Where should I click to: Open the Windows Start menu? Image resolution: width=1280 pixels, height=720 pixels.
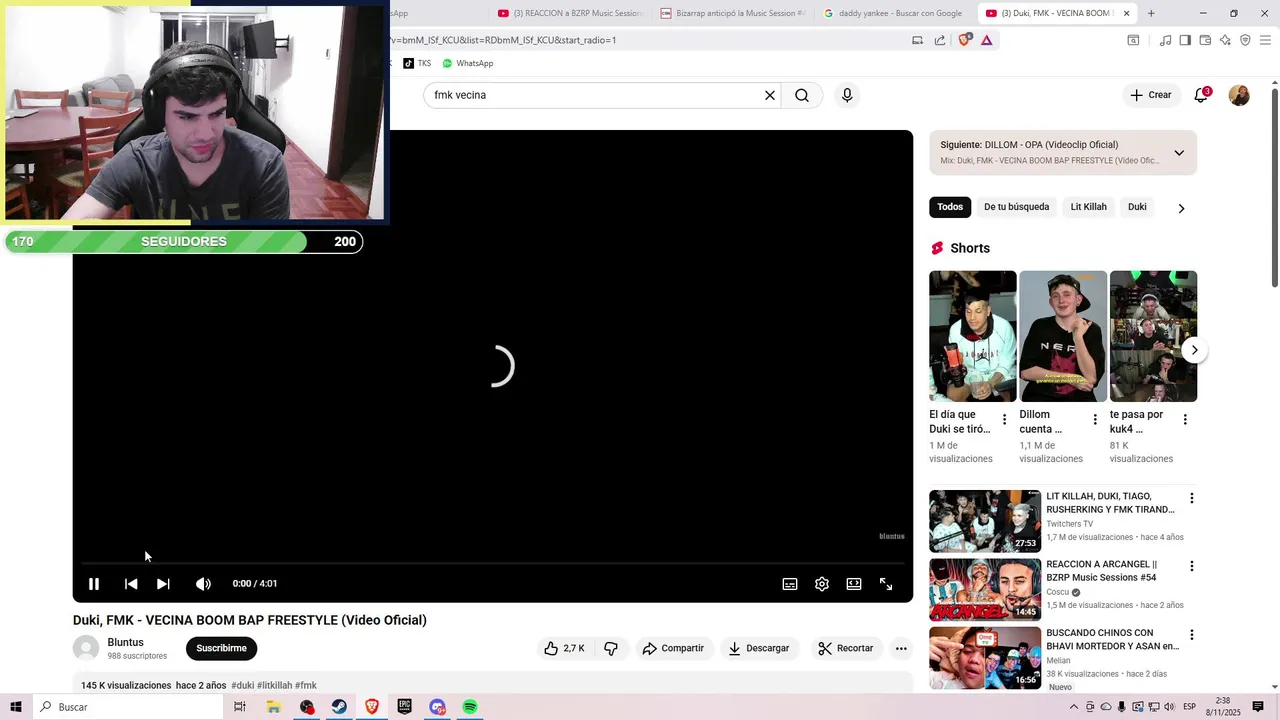click(16, 707)
